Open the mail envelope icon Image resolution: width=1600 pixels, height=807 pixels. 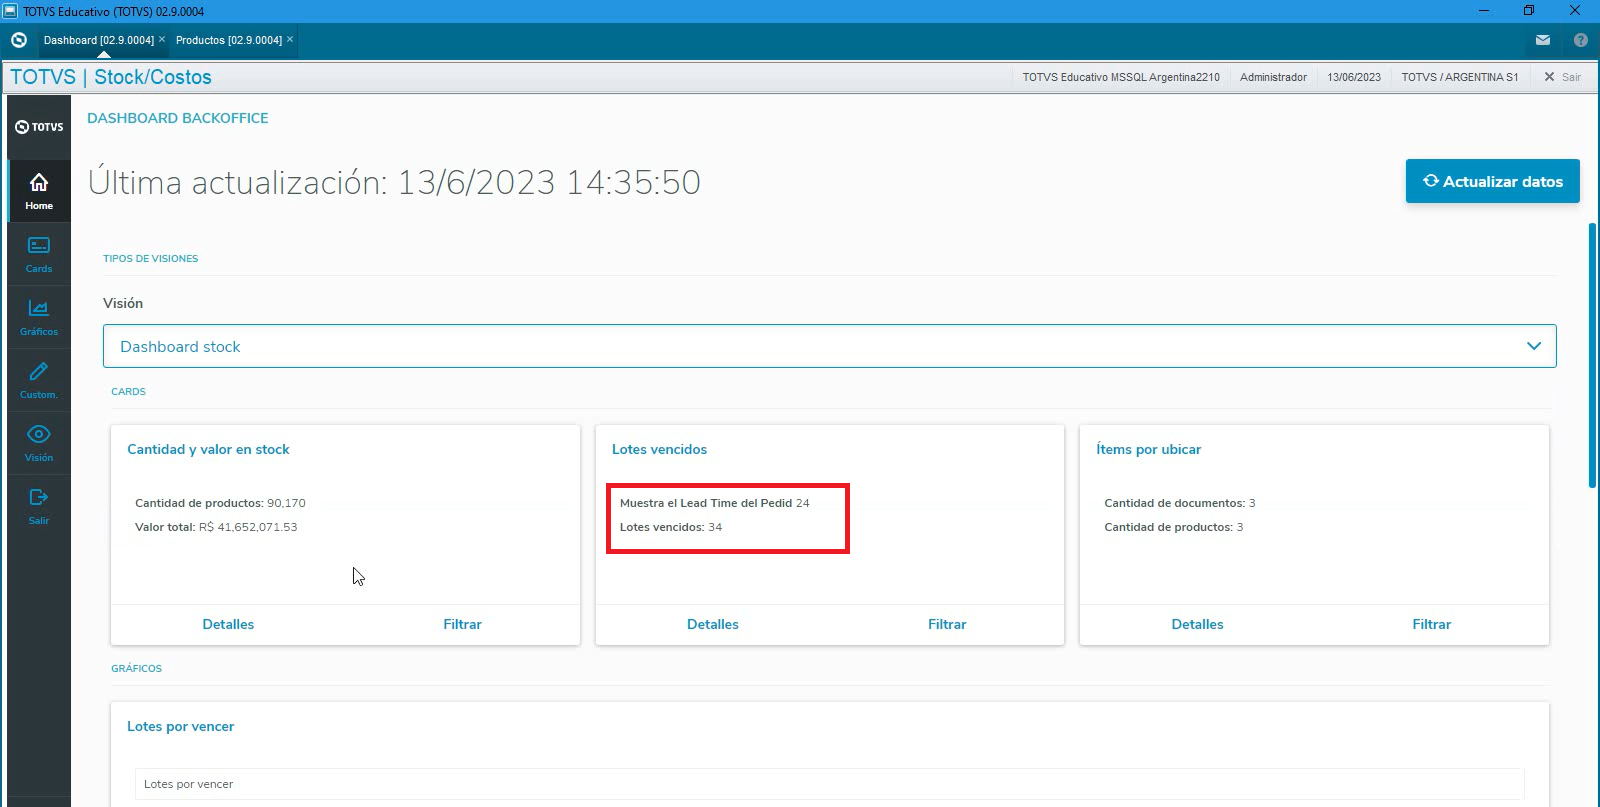(x=1543, y=40)
